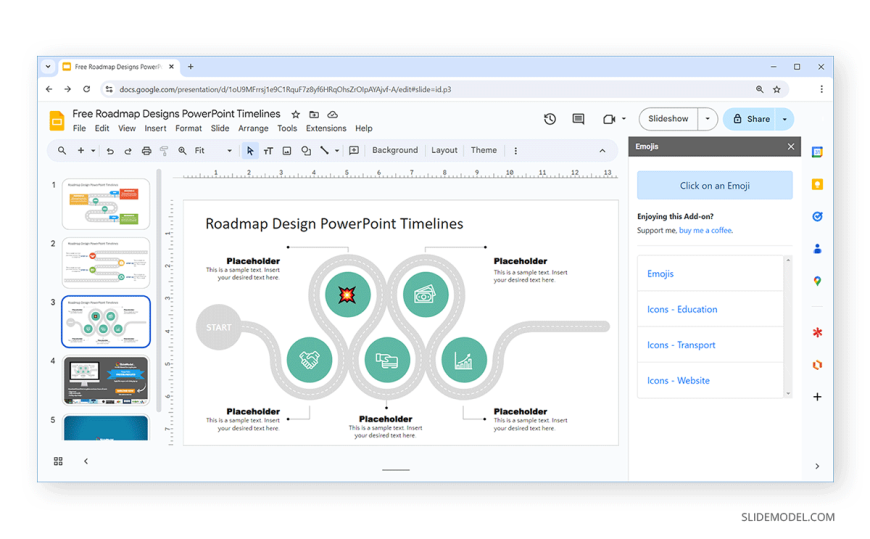Hide the side panel with chevron
The height and width of the screenshot is (539, 870).
click(817, 466)
